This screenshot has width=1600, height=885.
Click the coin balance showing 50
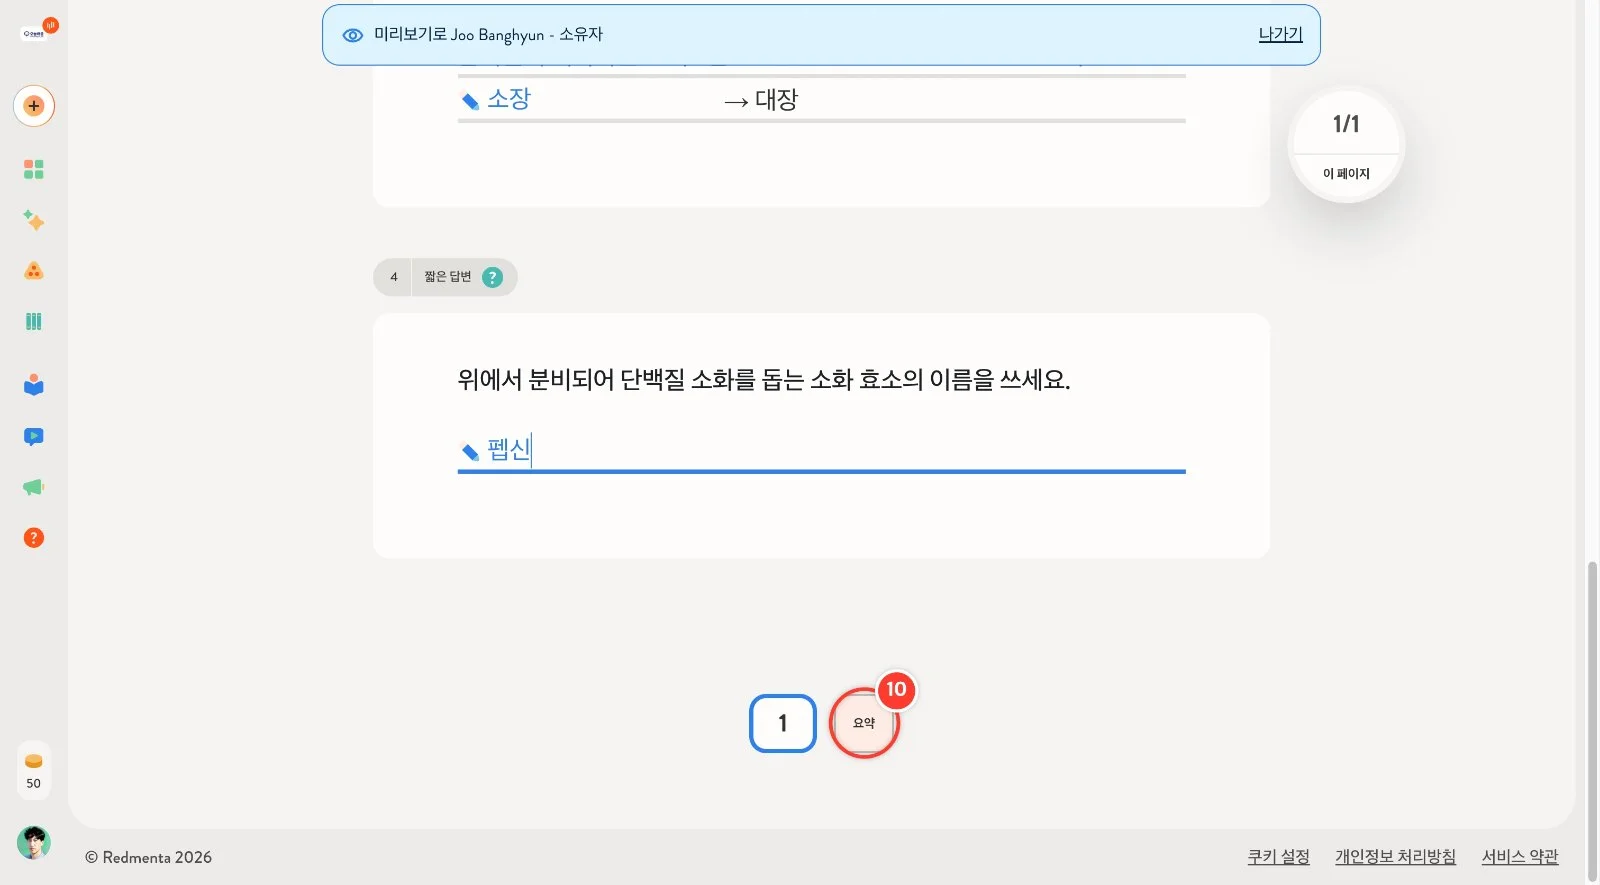point(34,771)
